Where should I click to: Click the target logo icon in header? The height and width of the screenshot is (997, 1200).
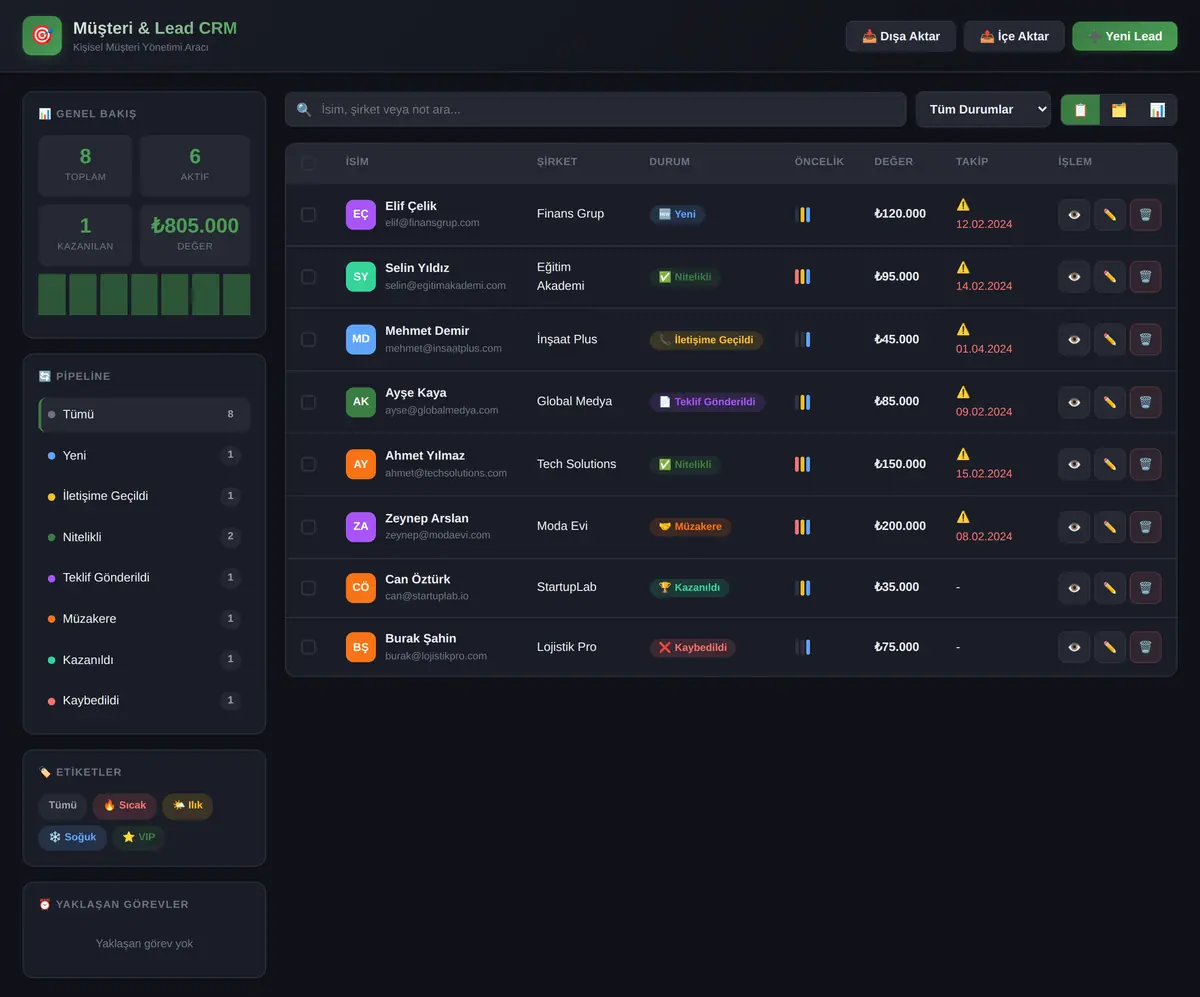[42, 36]
